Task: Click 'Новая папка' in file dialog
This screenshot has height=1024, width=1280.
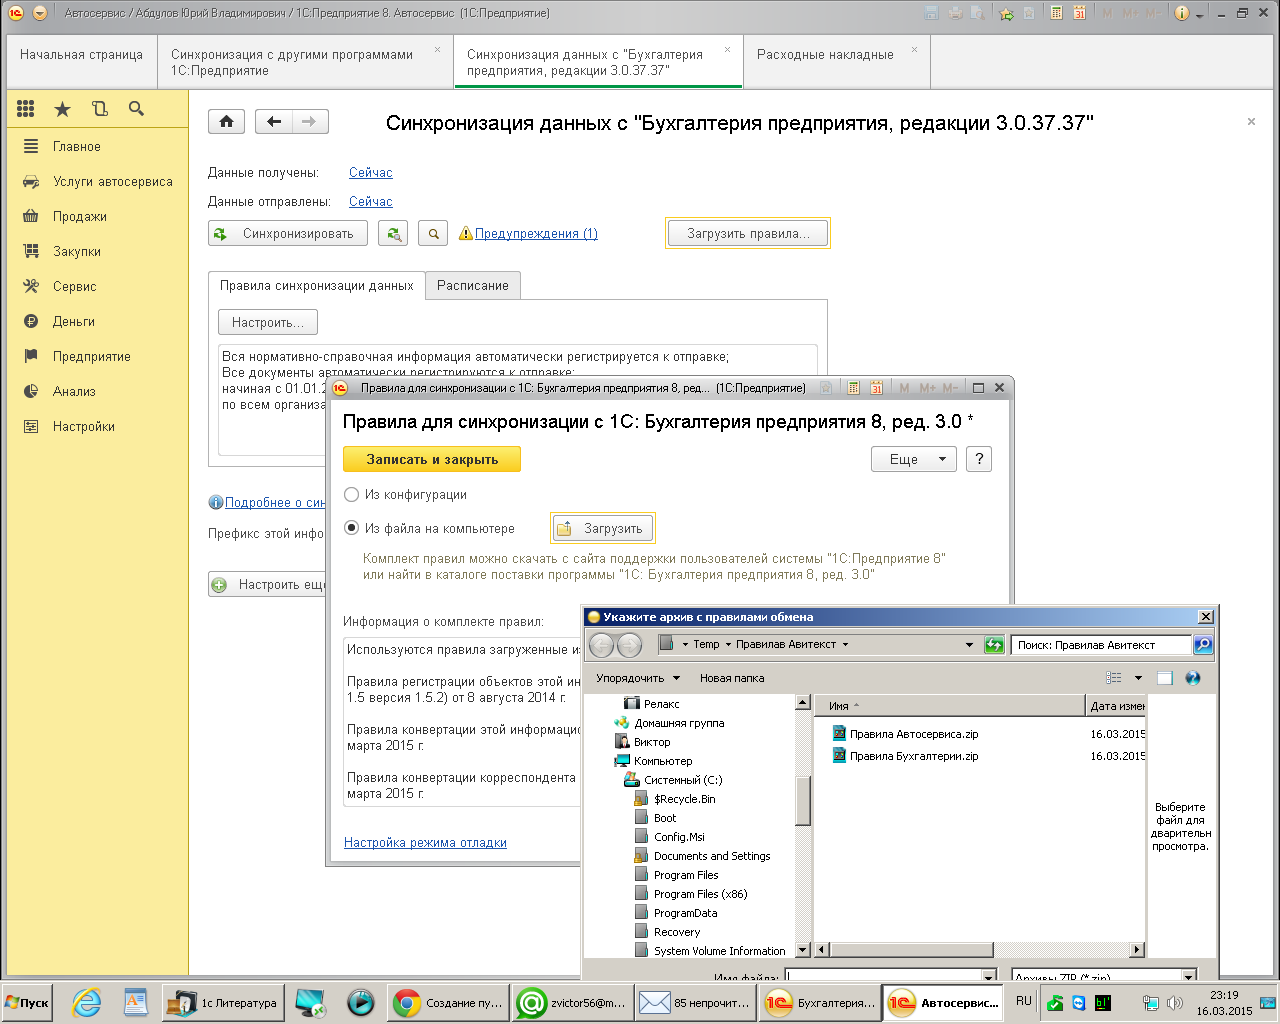Action: point(732,678)
